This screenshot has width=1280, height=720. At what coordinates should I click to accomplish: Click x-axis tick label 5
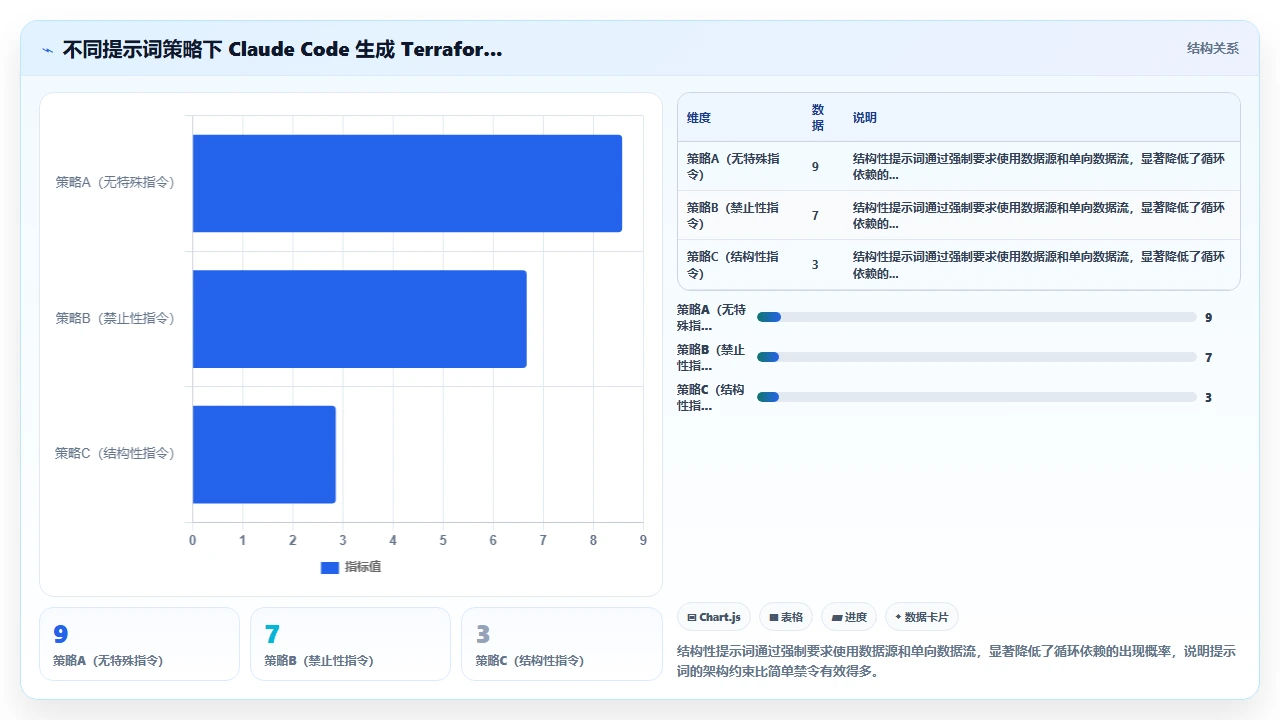click(x=443, y=540)
